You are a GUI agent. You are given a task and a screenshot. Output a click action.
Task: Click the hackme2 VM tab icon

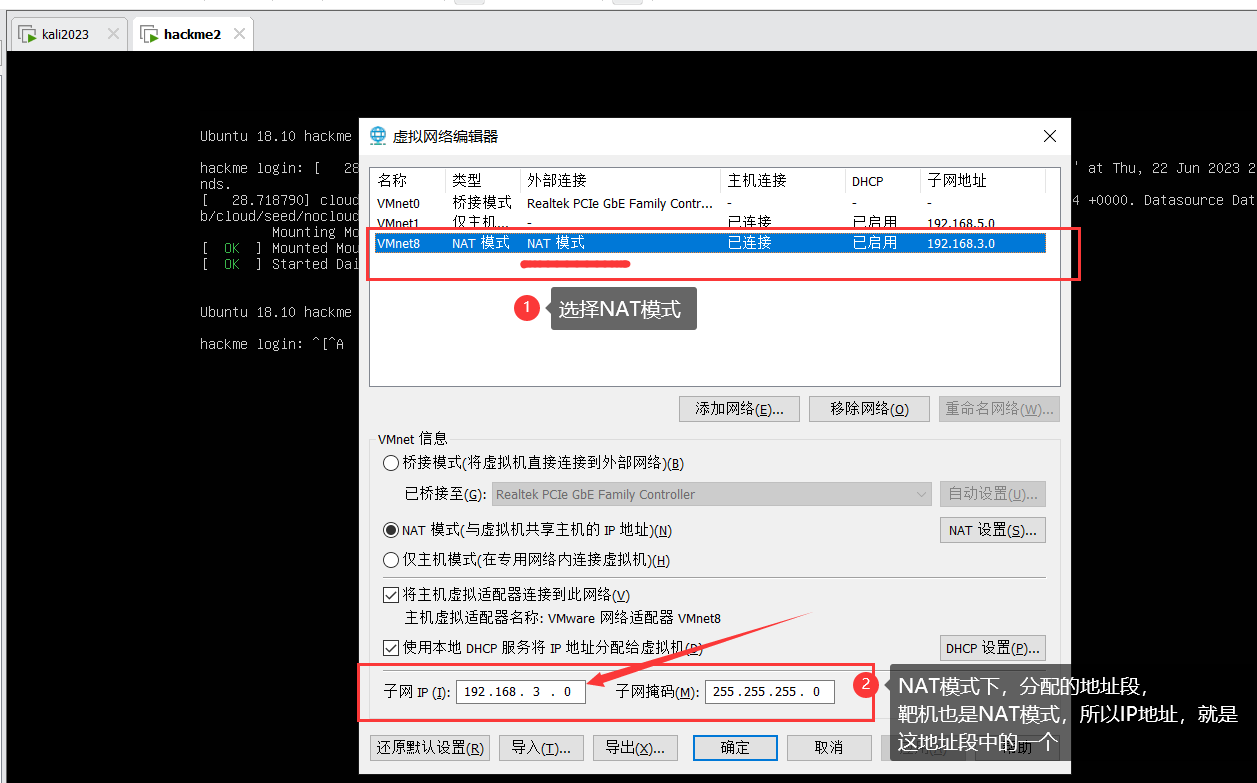[x=150, y=35]
